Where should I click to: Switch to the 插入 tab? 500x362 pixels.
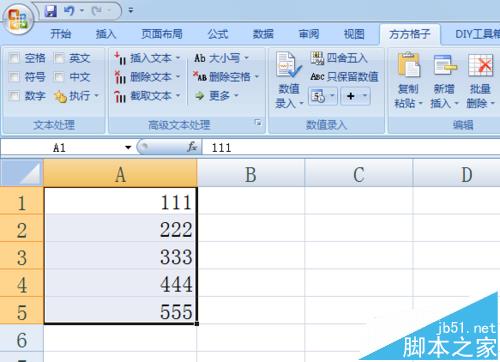pos(106,34)
